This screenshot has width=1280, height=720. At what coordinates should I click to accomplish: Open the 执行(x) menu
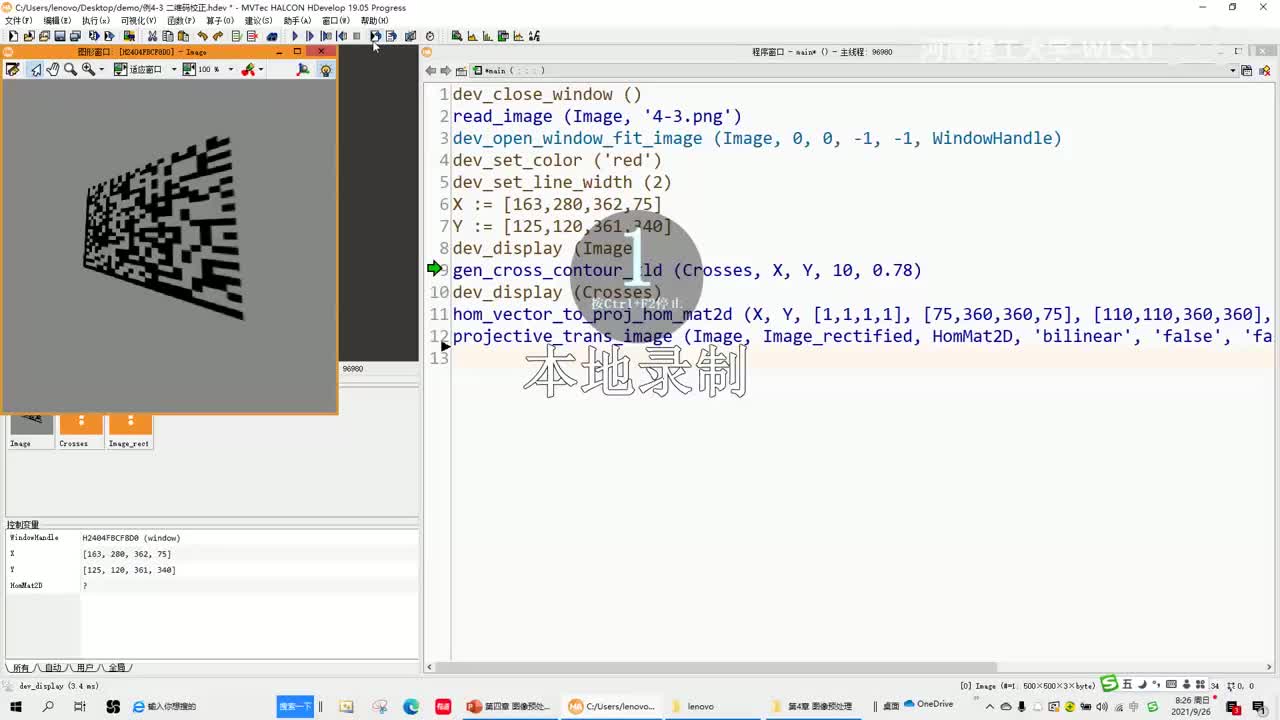tap(96, 20)
